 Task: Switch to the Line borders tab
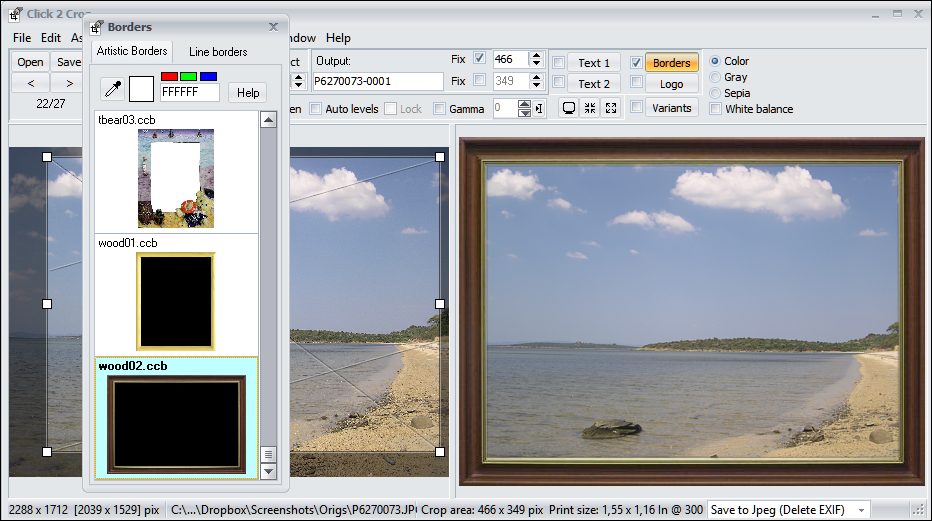[x=218, y=52]
